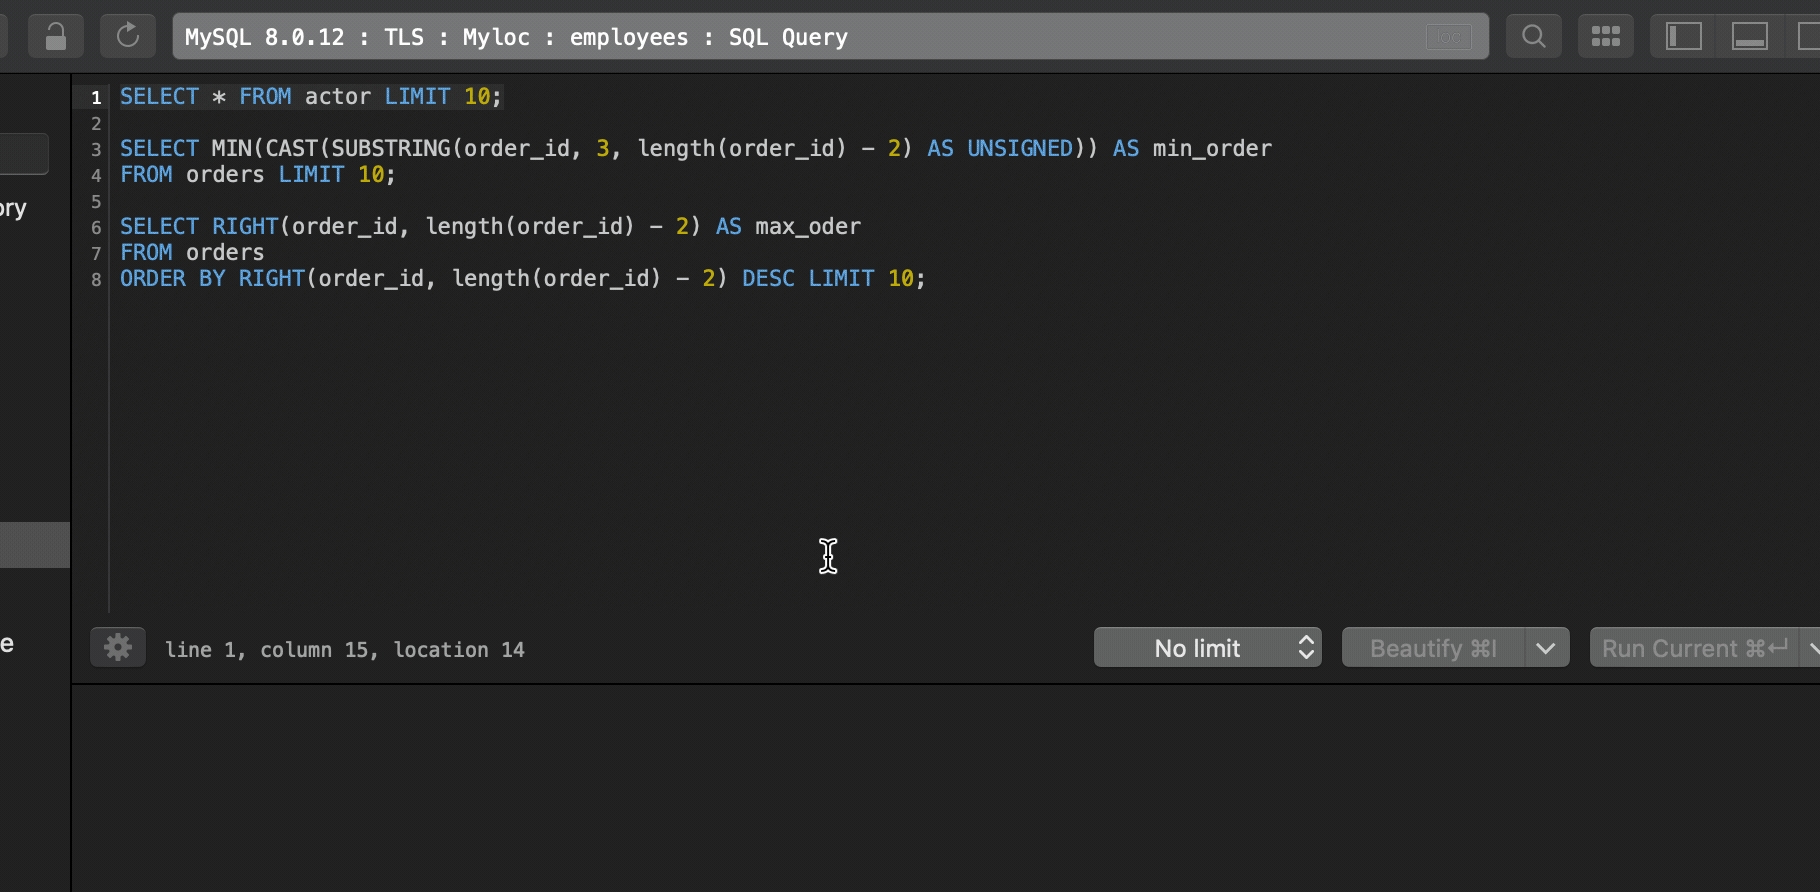Click the highlighted item in the left sidebar

35,545
